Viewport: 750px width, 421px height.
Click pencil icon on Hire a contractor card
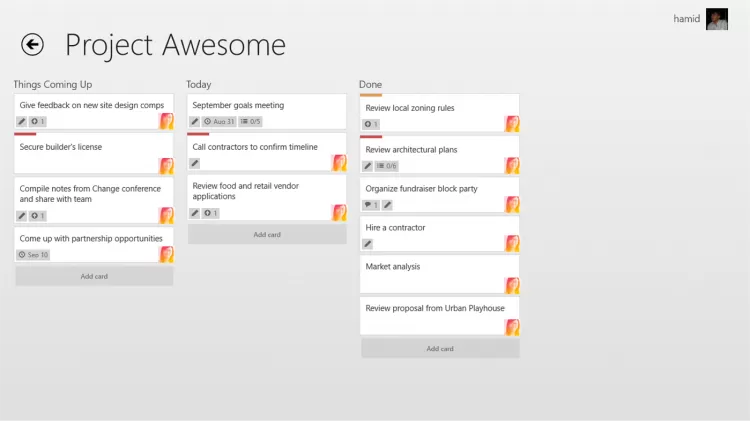(x=367, y=244)
